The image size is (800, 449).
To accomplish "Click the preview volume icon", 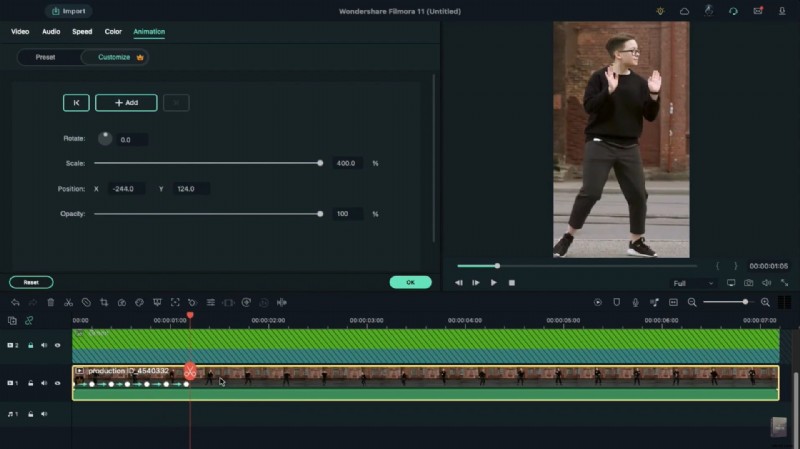I will pos(766,283).
